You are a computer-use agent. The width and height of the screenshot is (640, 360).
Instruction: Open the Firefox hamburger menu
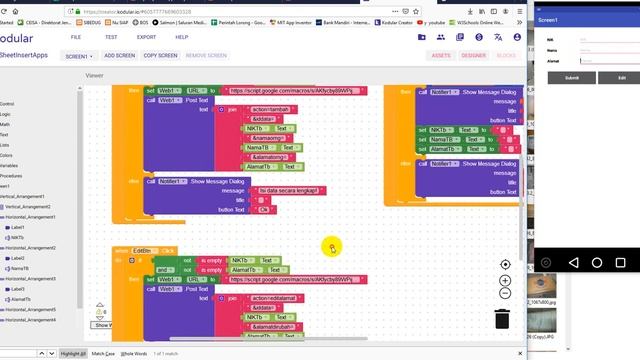coord(520,11)
